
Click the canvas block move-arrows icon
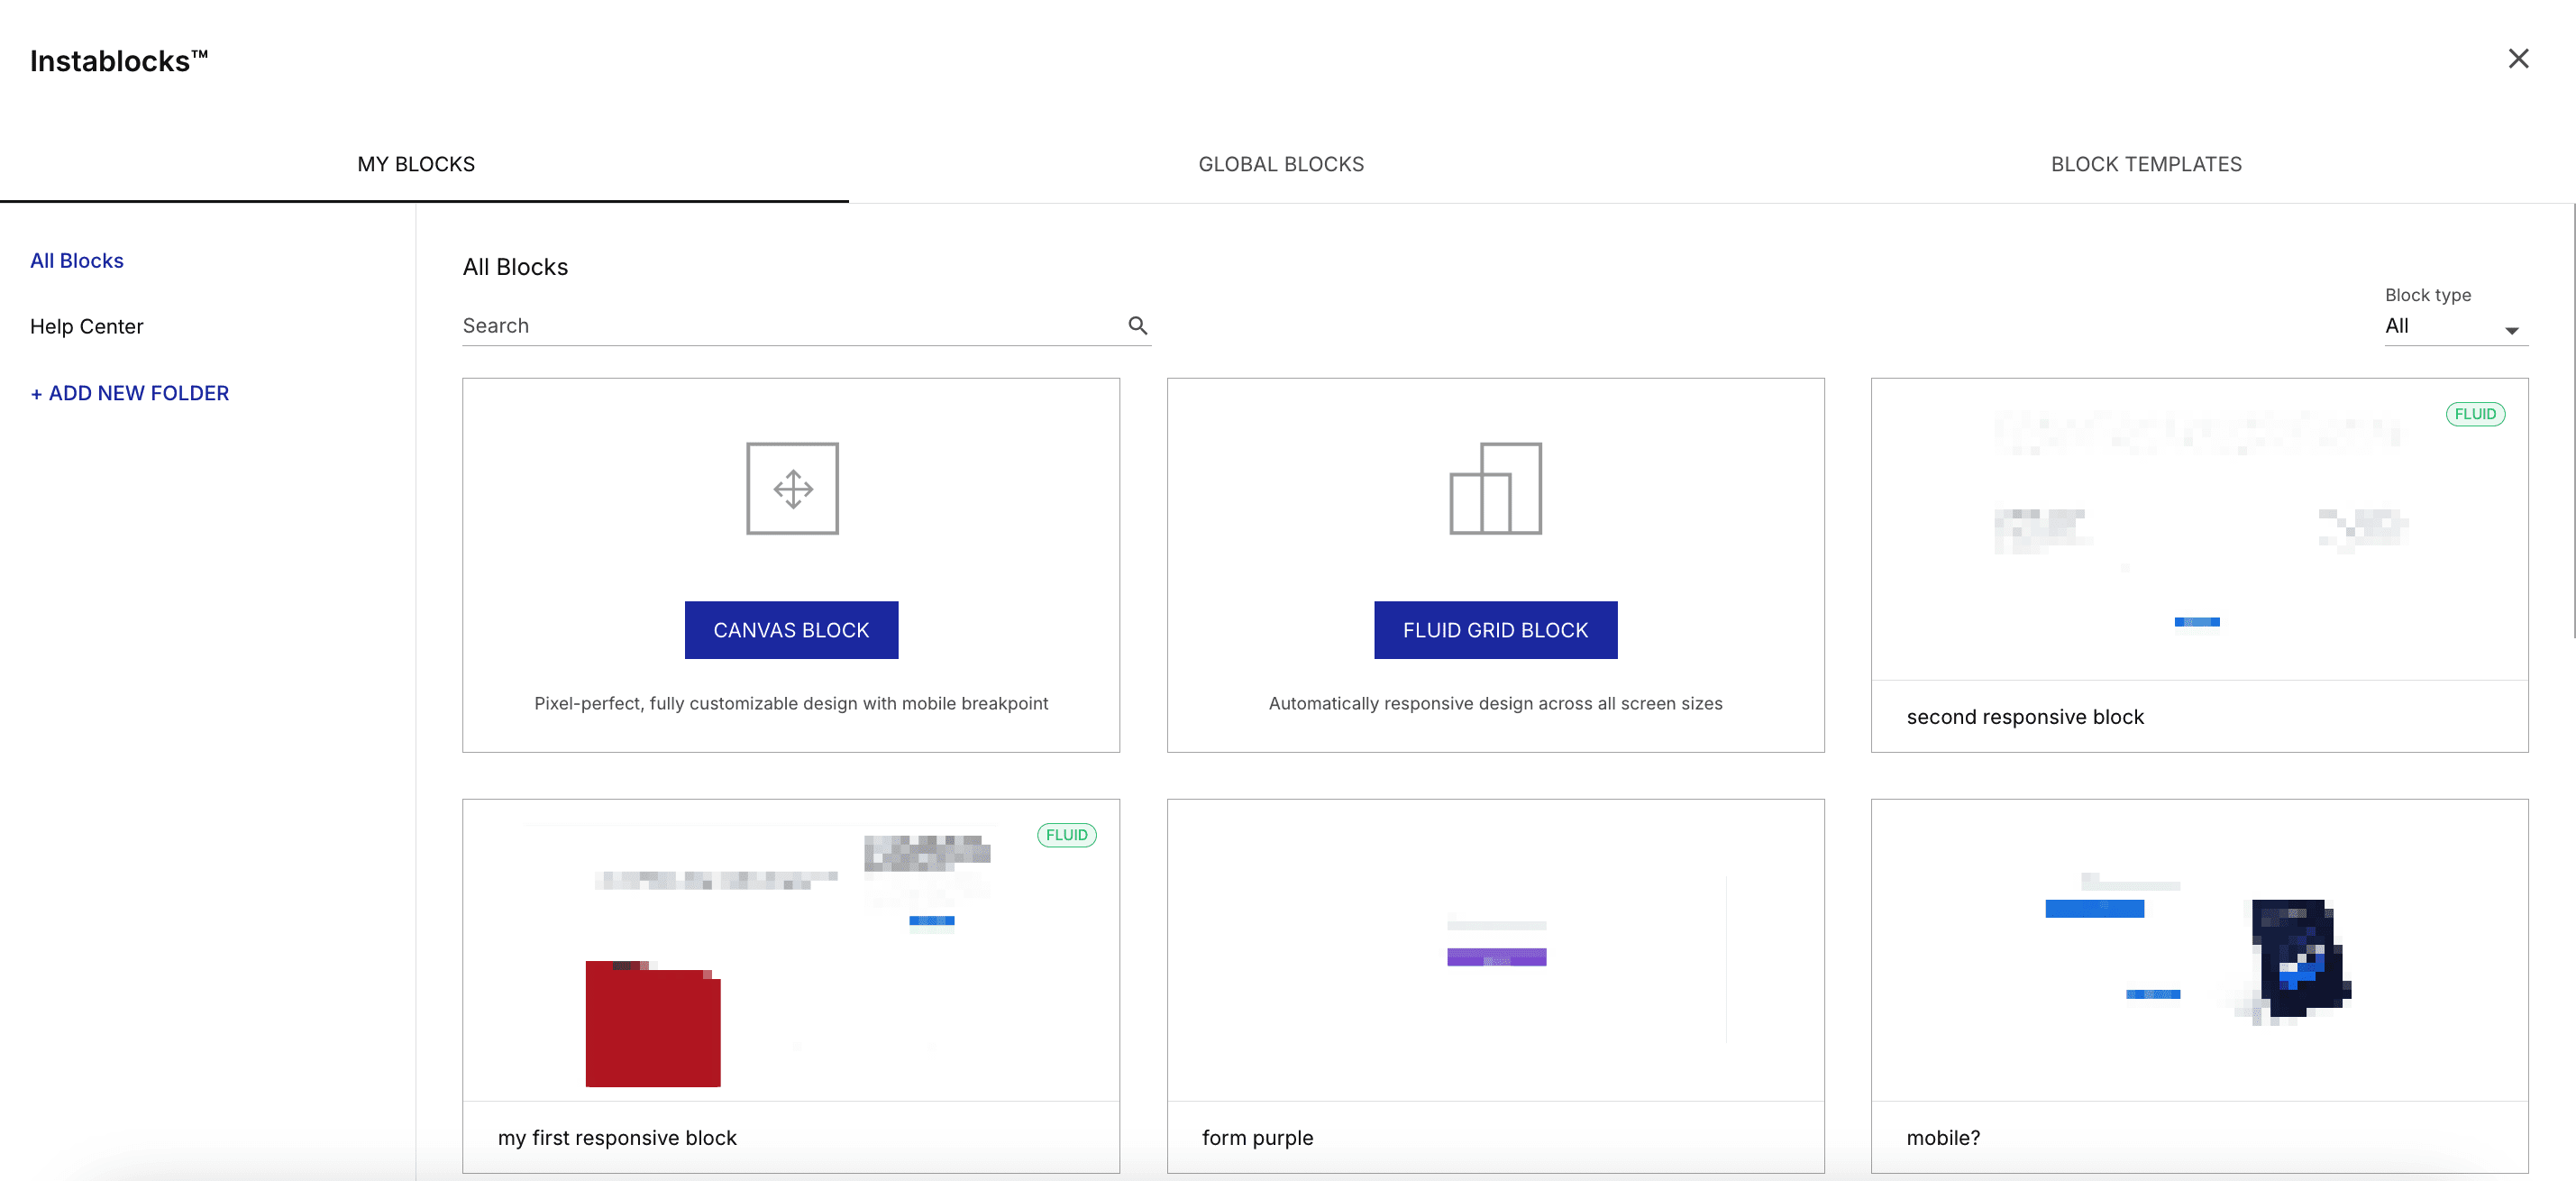(792, 489)
